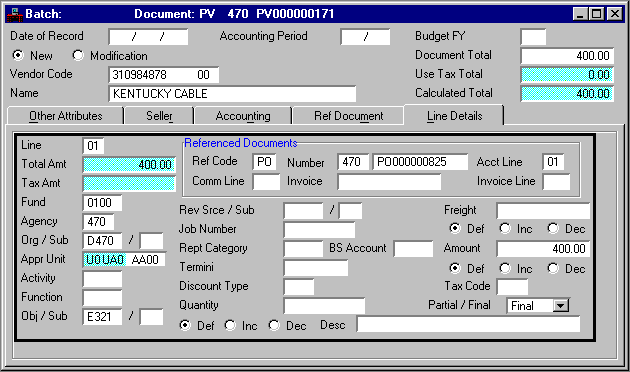Click the Obj field E321
The width and height of the screenshot is (630, 372).
102,317
